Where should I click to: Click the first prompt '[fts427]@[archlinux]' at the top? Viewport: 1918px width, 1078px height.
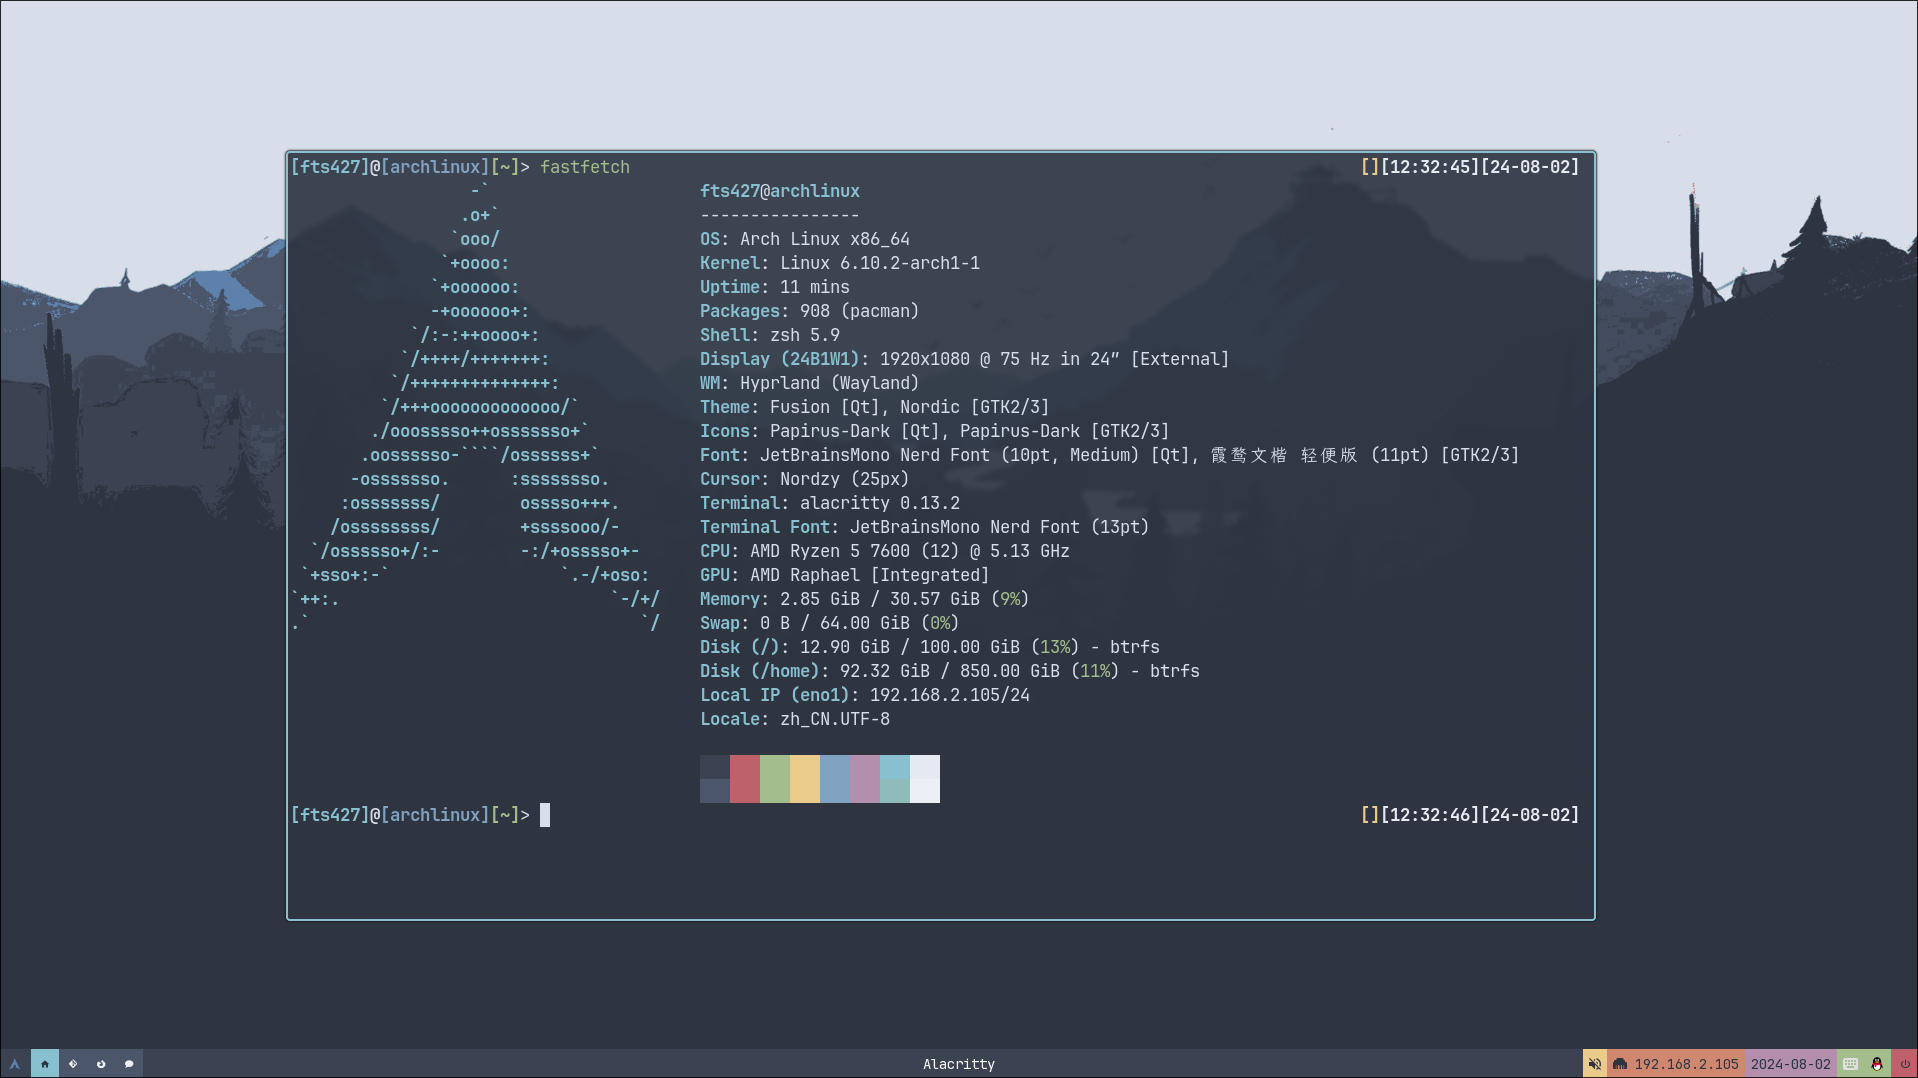click(x=390, y=167)
